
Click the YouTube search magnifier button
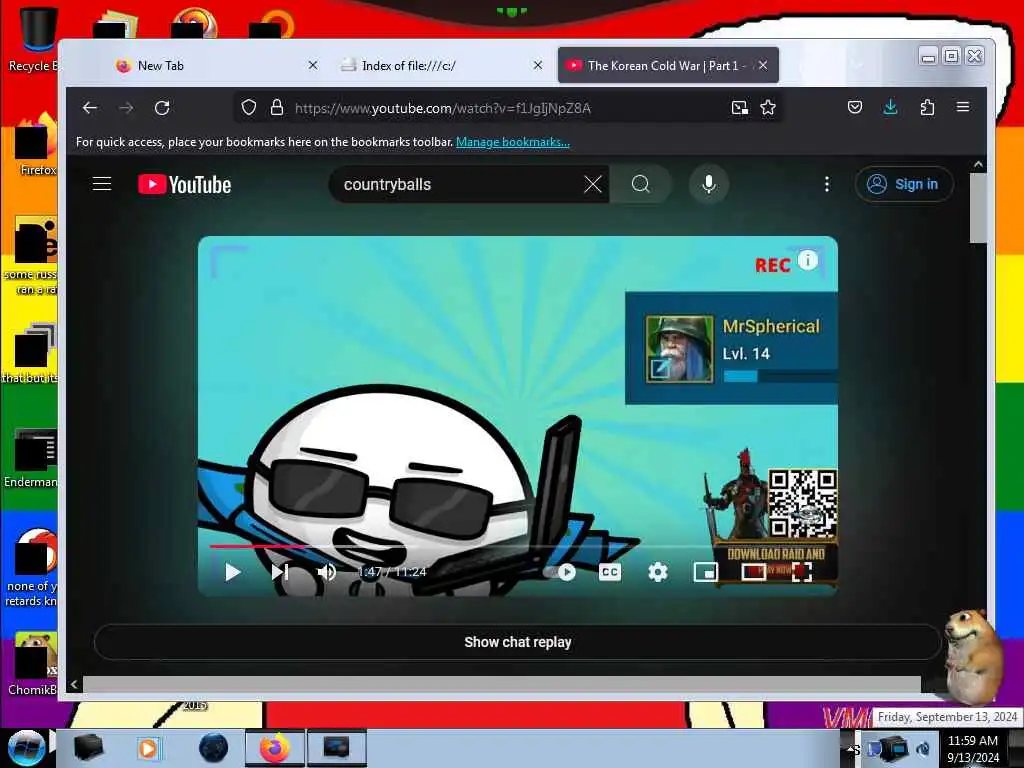coord(641,184)
